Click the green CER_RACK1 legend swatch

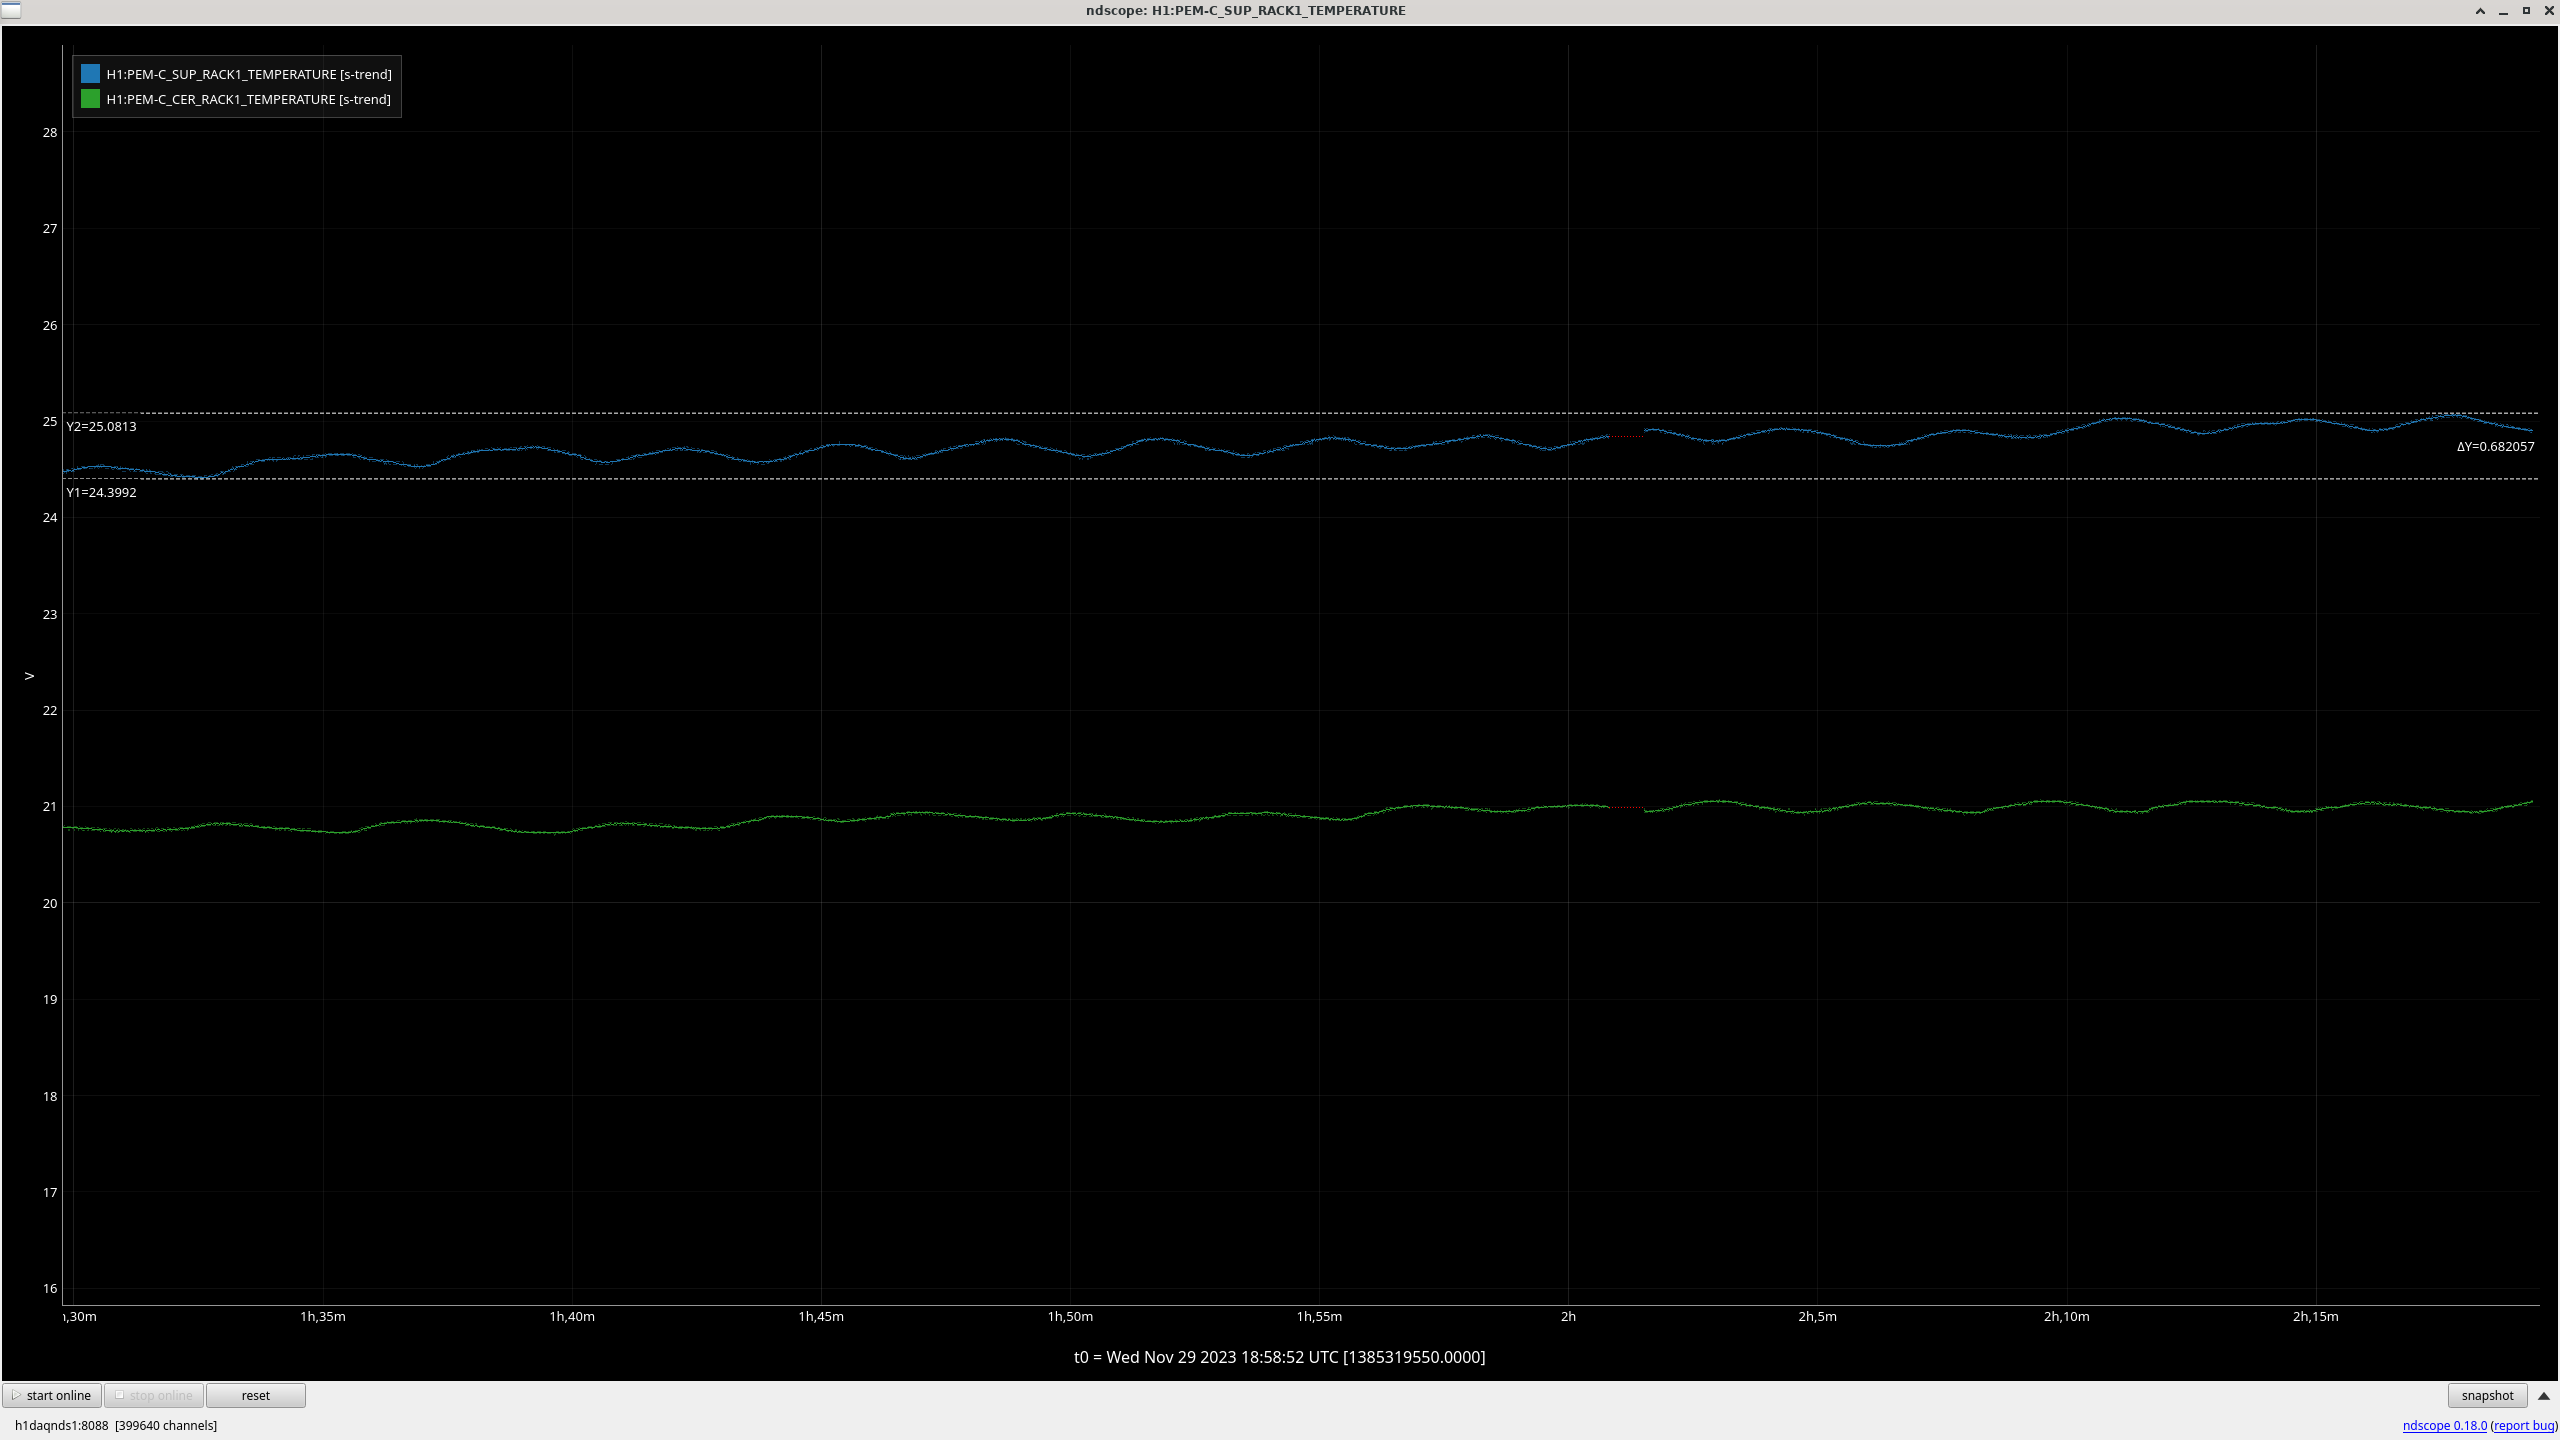point(90,99)
